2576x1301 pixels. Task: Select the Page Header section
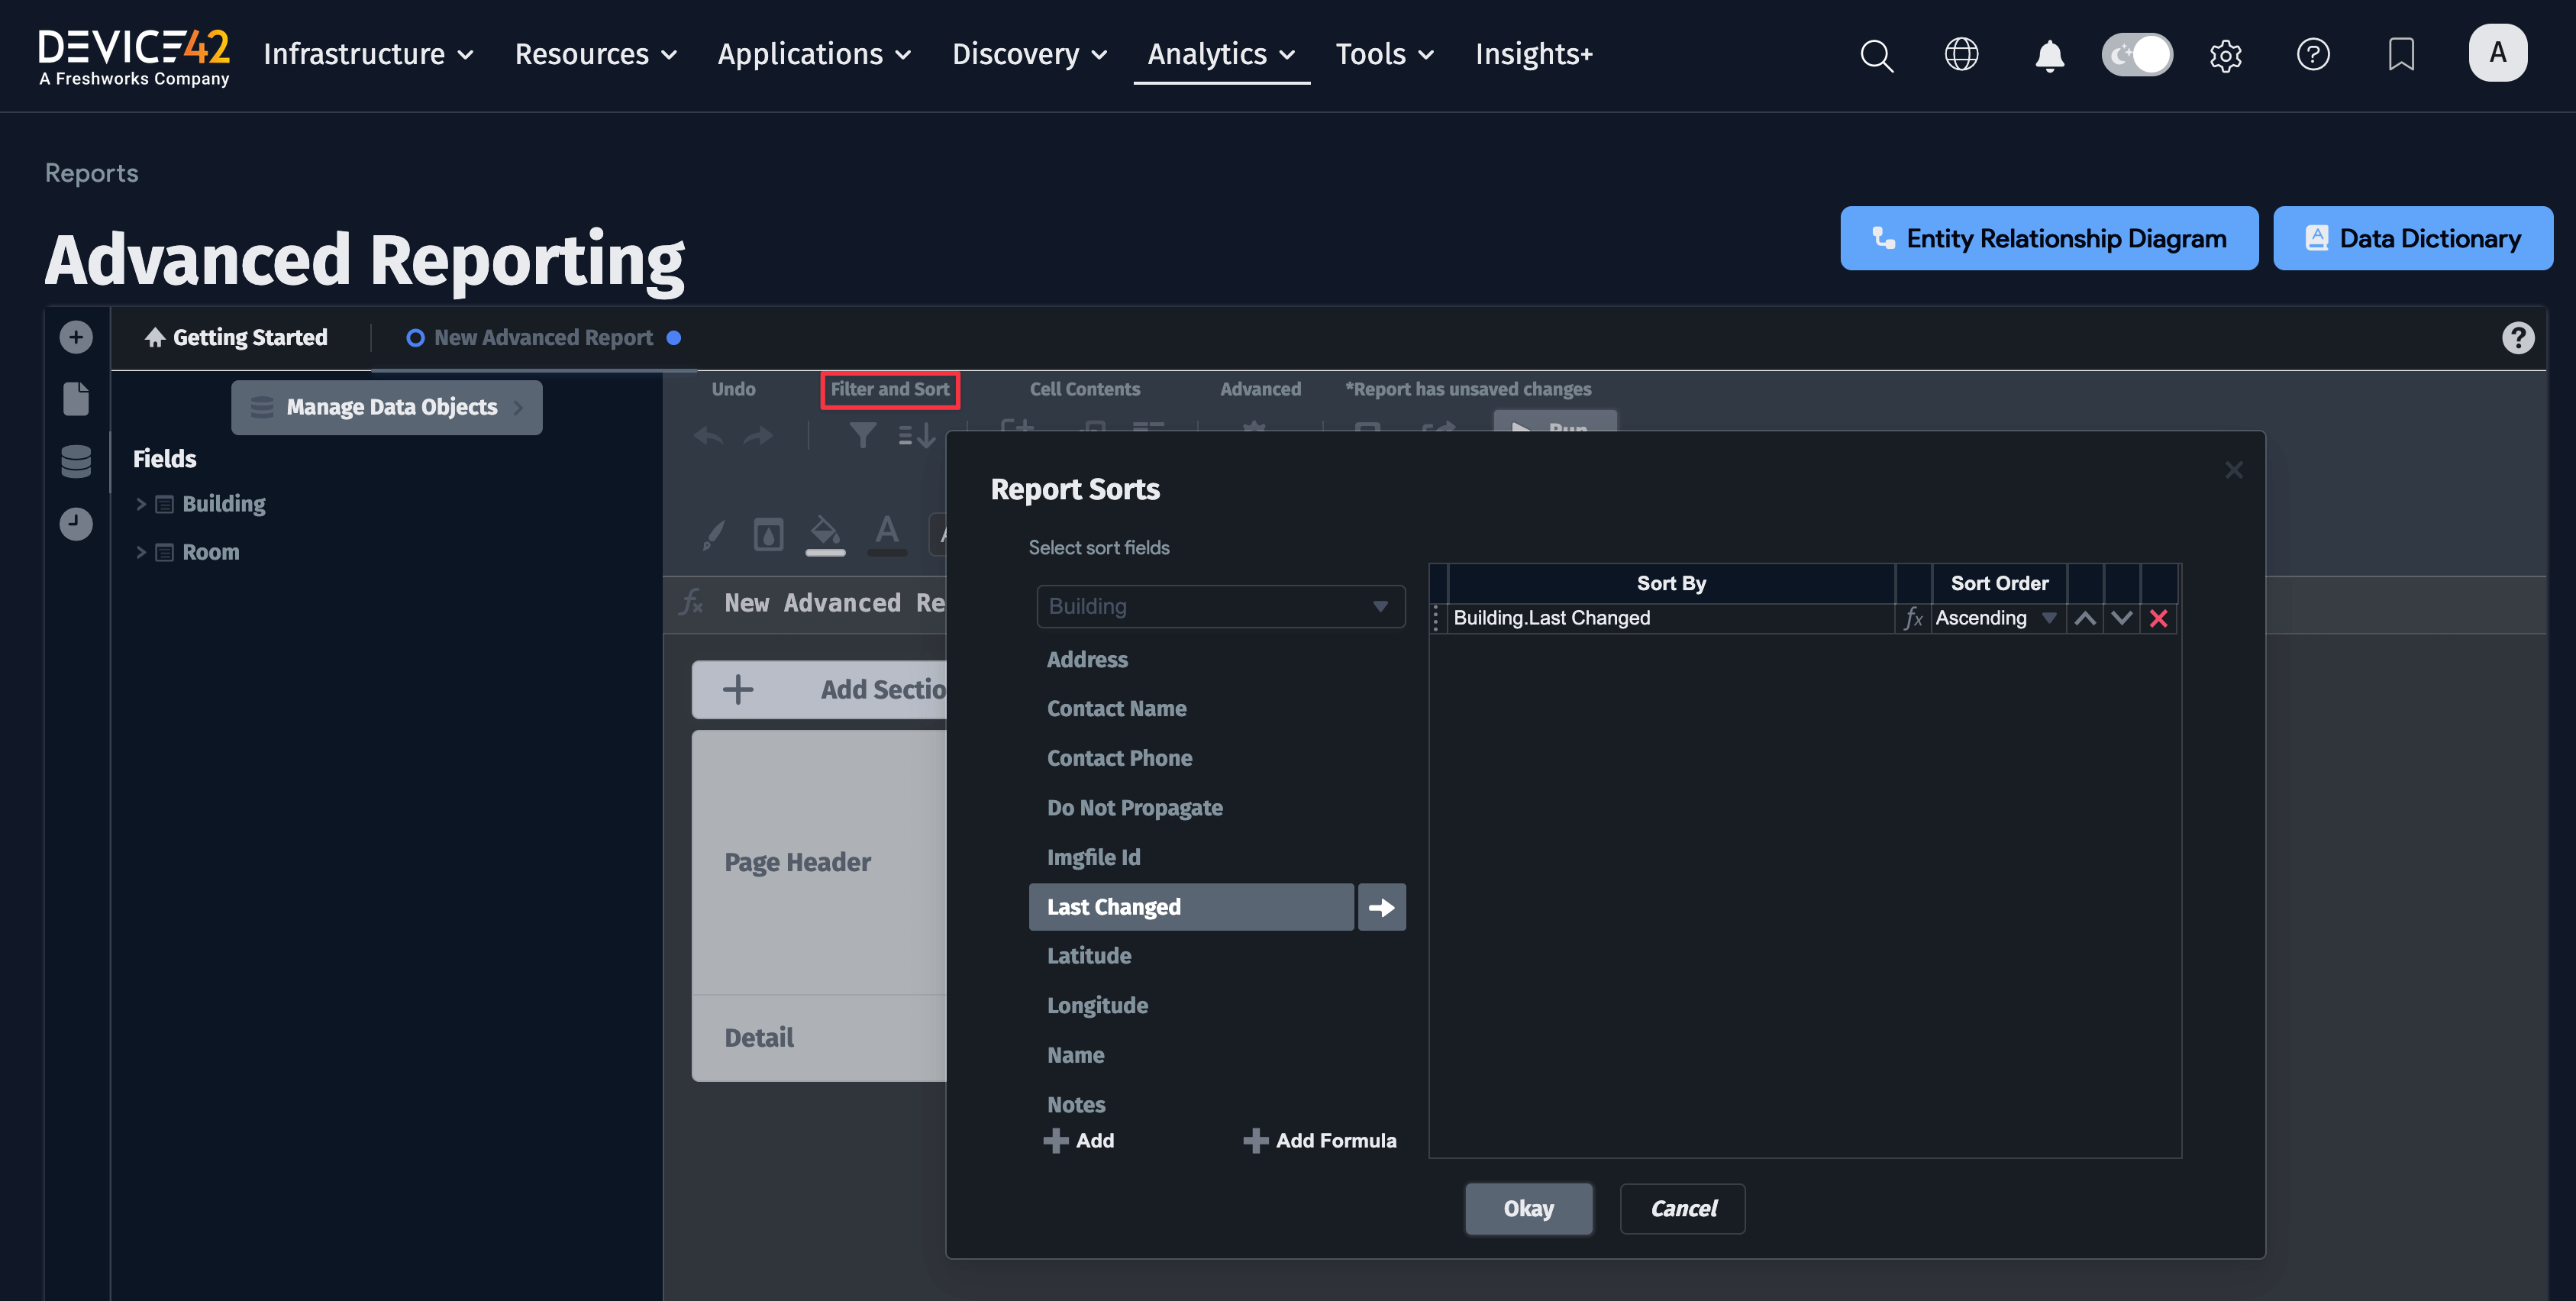[x=819, y=862]
